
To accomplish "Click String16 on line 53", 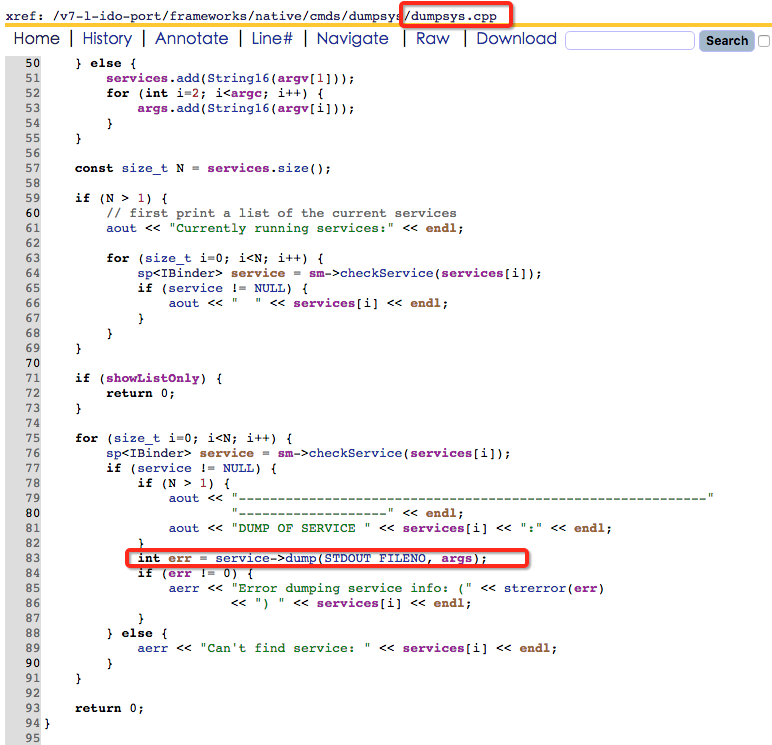I will point(238,108).
